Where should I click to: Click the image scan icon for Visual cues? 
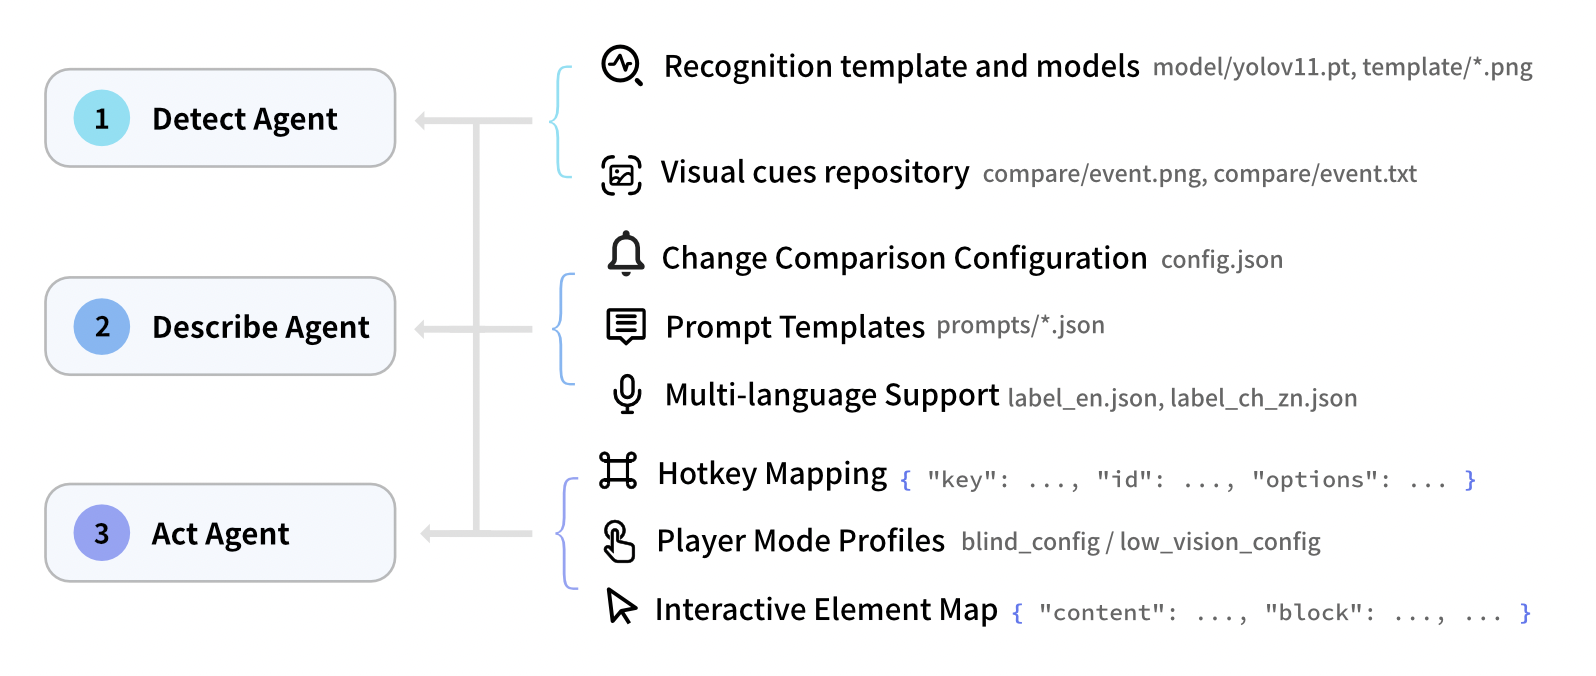[x=621, y=174]
